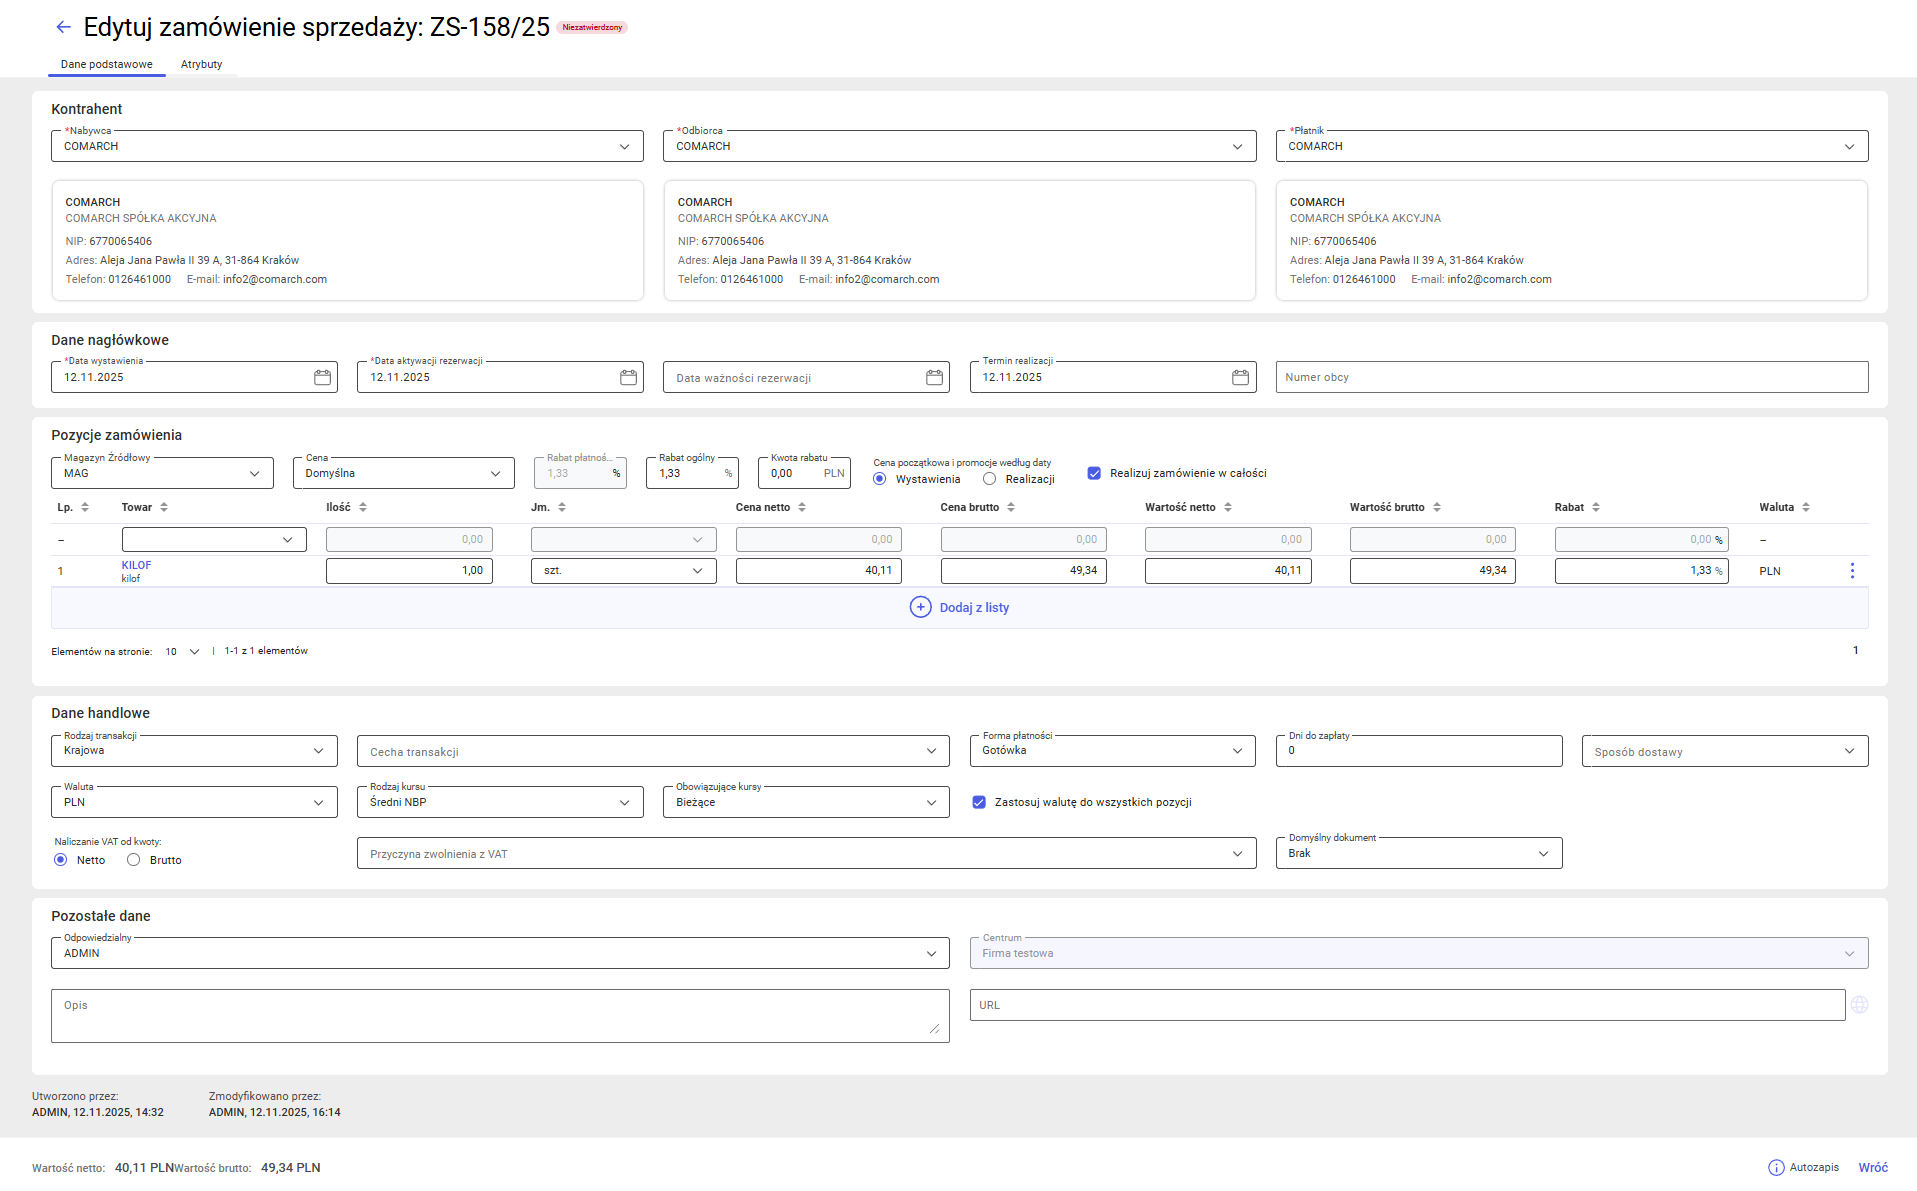This screenshot has width=1917, height=1191.
Task: Sort table by Towar column
Action: point(164,507)
